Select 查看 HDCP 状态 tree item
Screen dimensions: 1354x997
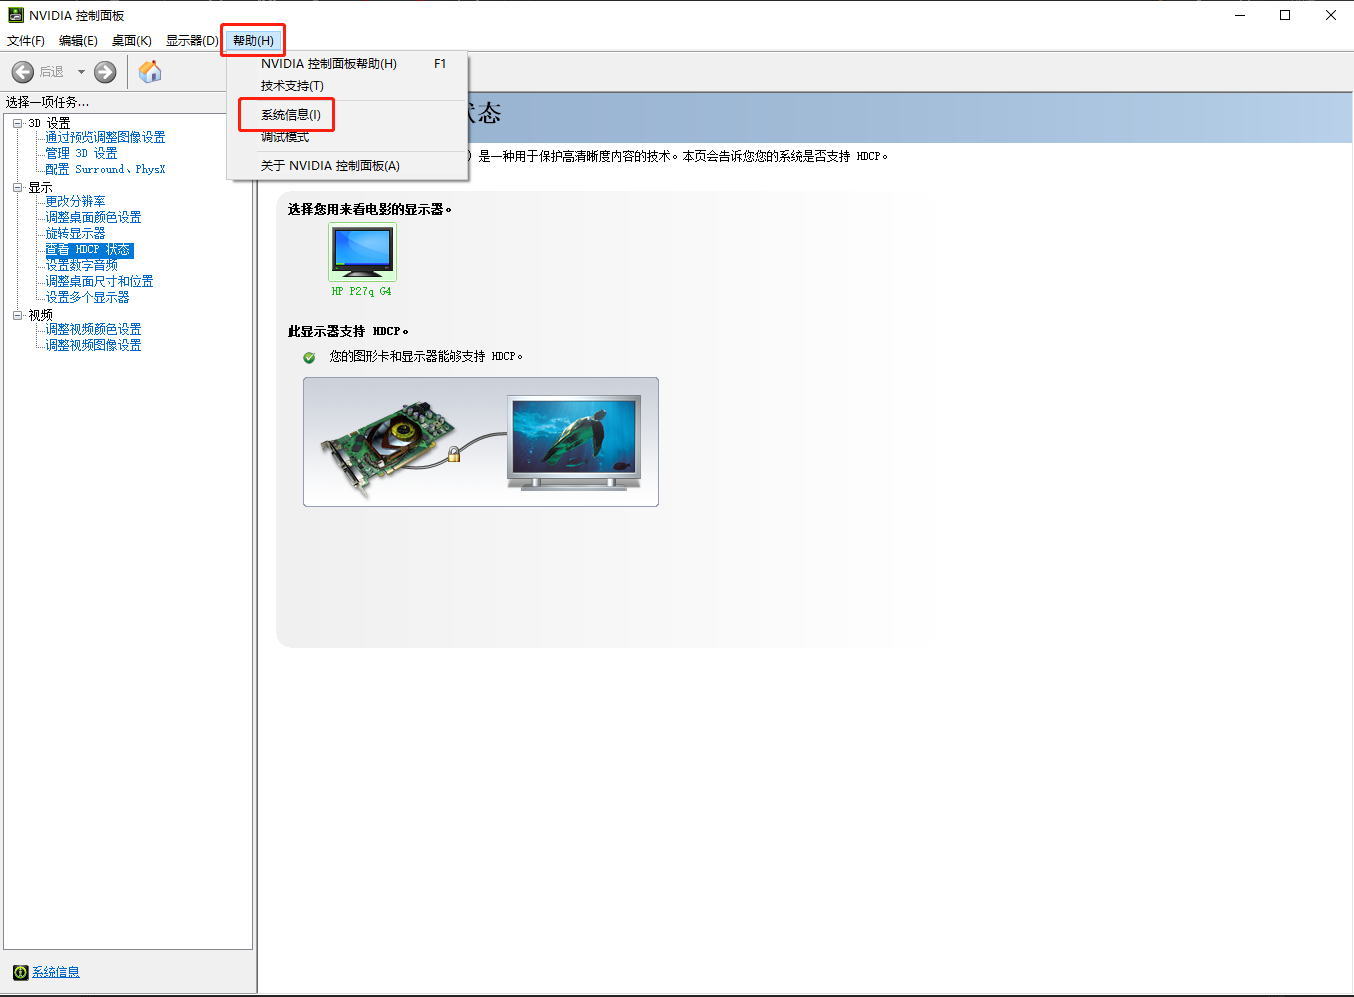point(88,250)
